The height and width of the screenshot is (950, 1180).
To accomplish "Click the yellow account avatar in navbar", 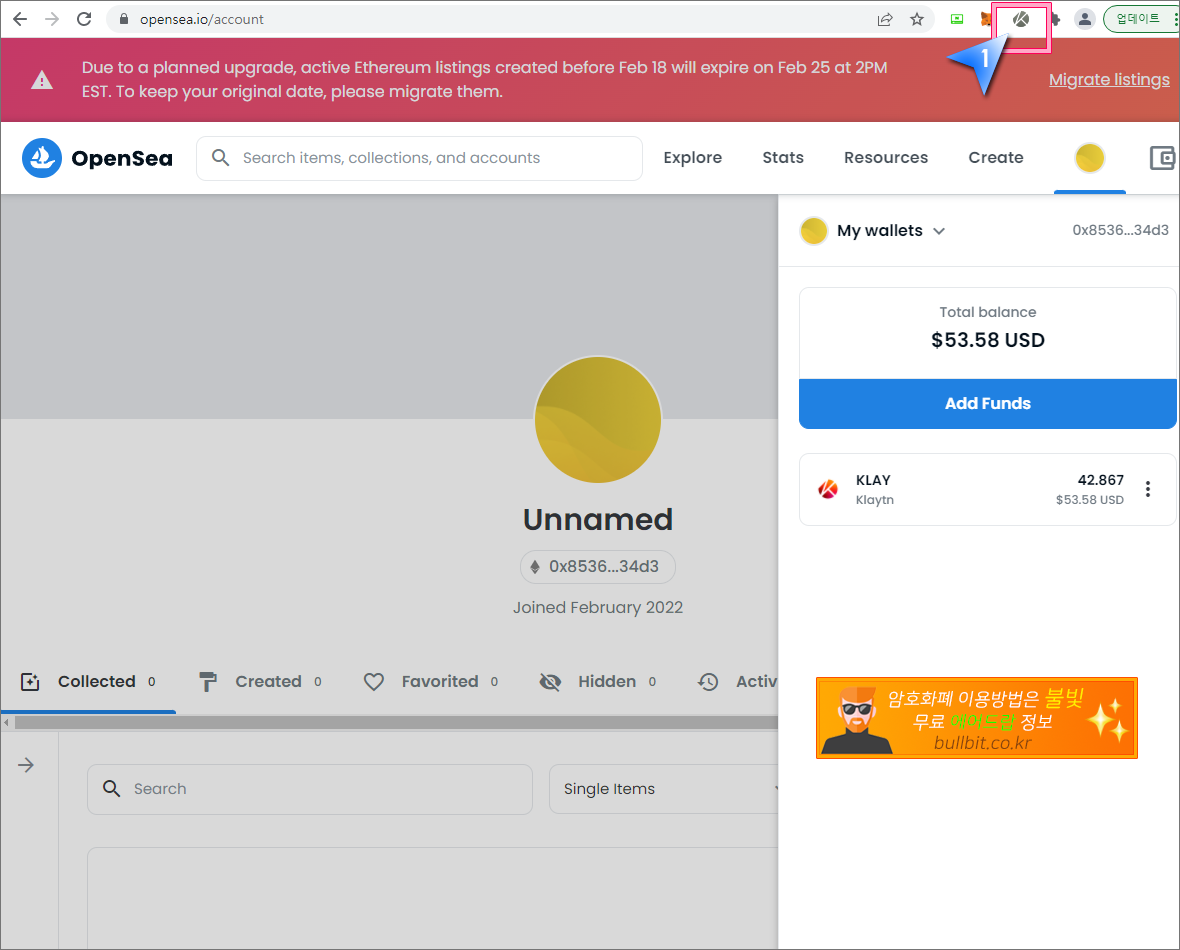I will point(1090,158).
